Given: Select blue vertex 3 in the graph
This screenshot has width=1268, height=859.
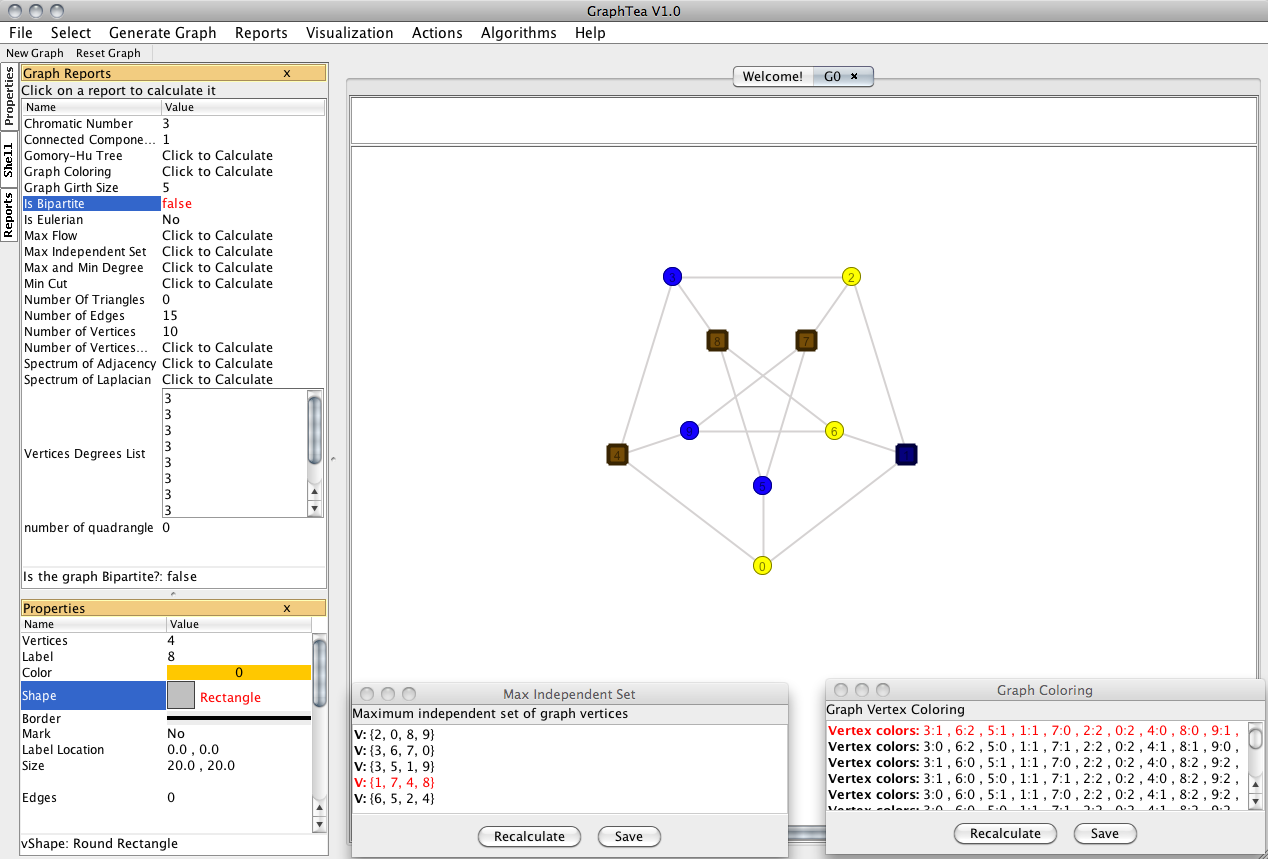Looking at the screenshot, I should (672, 276).
